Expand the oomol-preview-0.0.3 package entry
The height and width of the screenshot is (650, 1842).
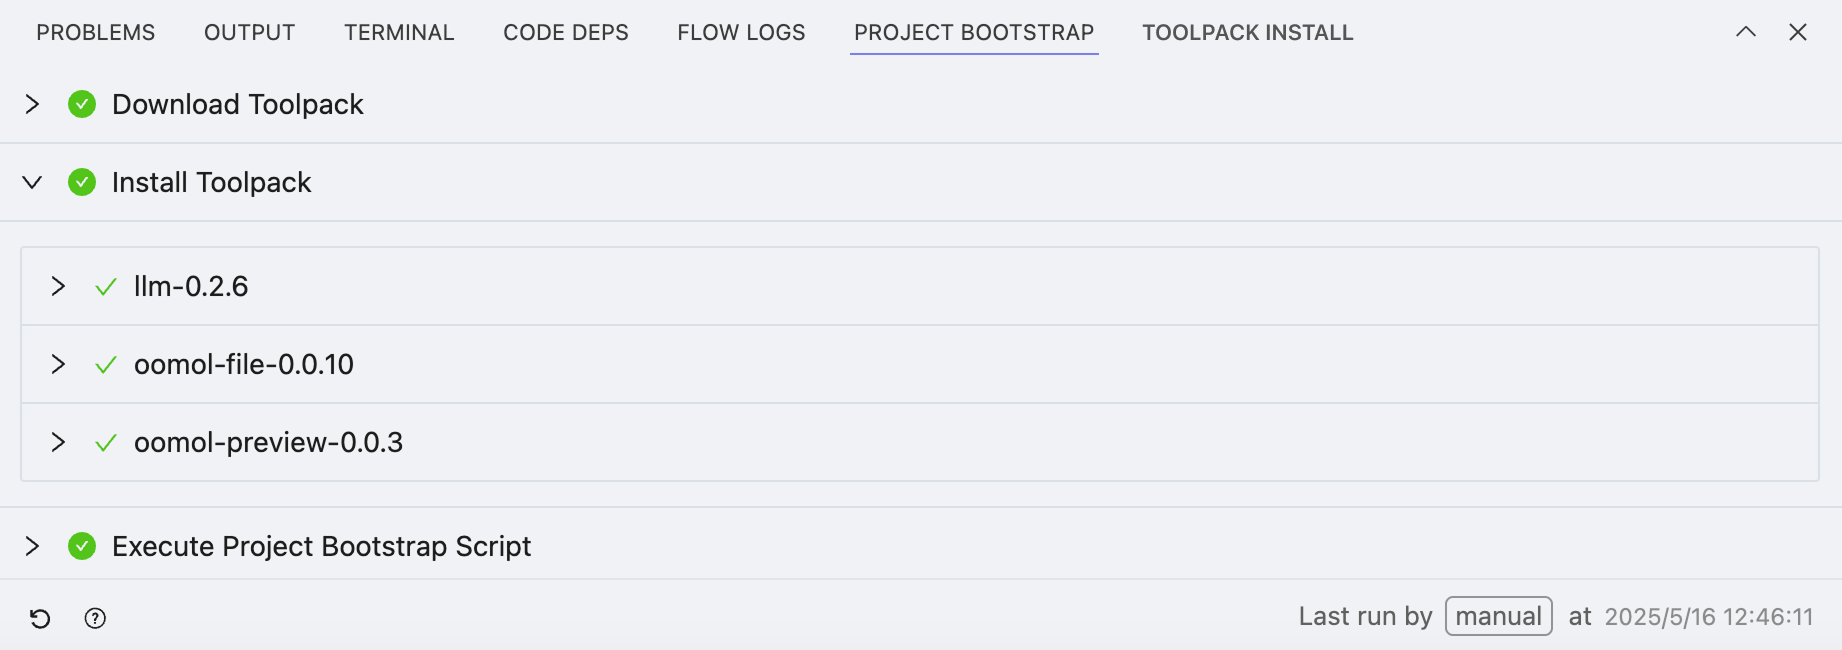click(58, 442)
